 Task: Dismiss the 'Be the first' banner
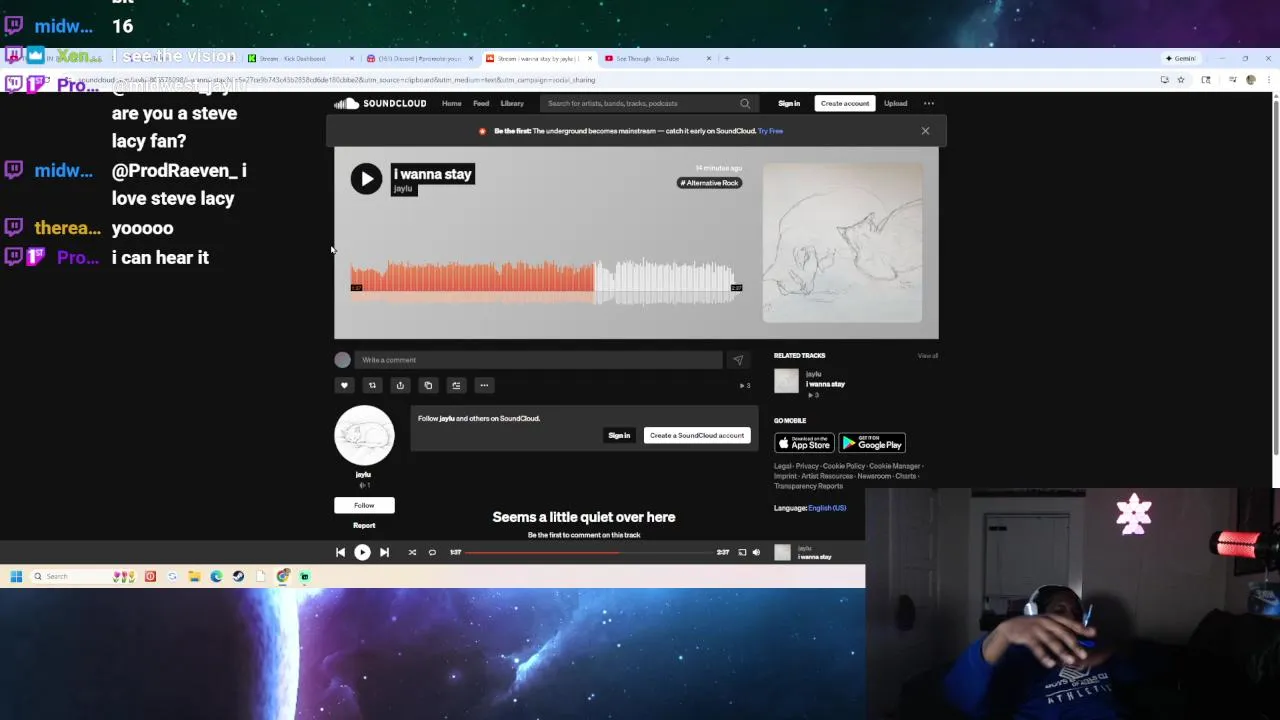925,131
